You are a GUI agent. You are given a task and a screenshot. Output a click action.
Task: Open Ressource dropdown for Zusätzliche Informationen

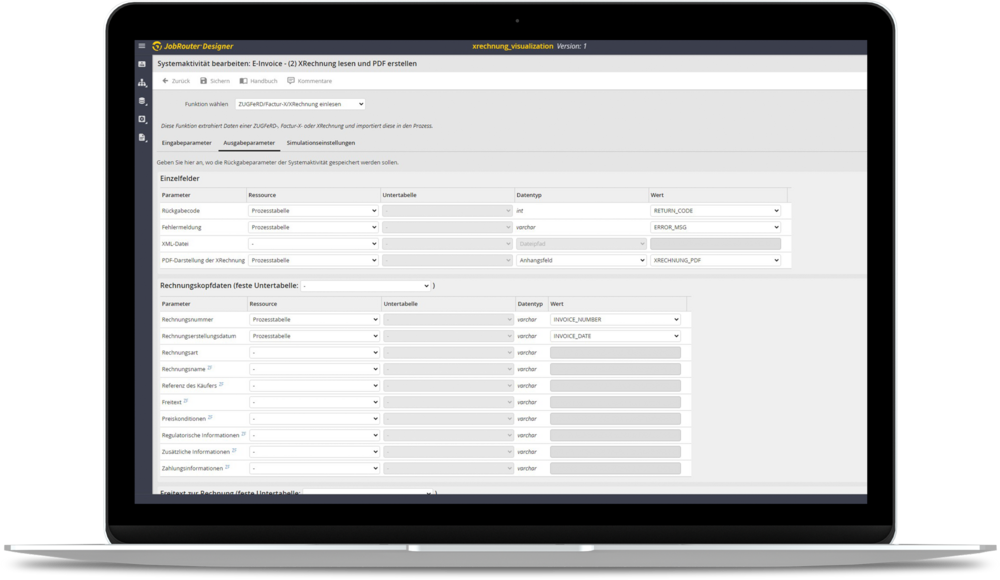click(314, 452)
